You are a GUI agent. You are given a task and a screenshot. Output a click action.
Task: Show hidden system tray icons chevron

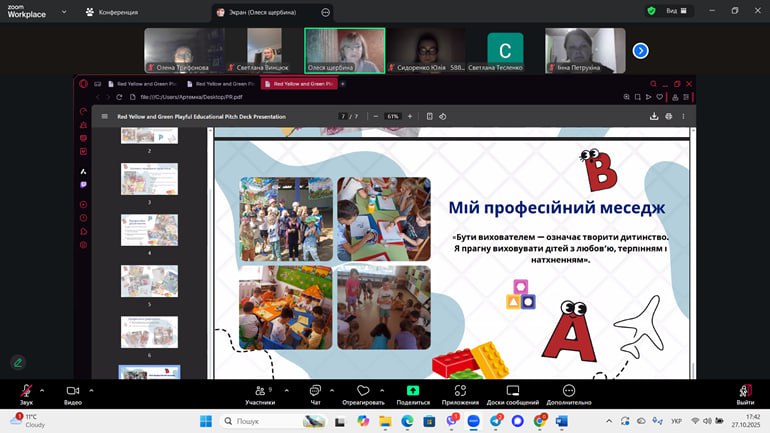pyautogui.click(x=609, y=421)
